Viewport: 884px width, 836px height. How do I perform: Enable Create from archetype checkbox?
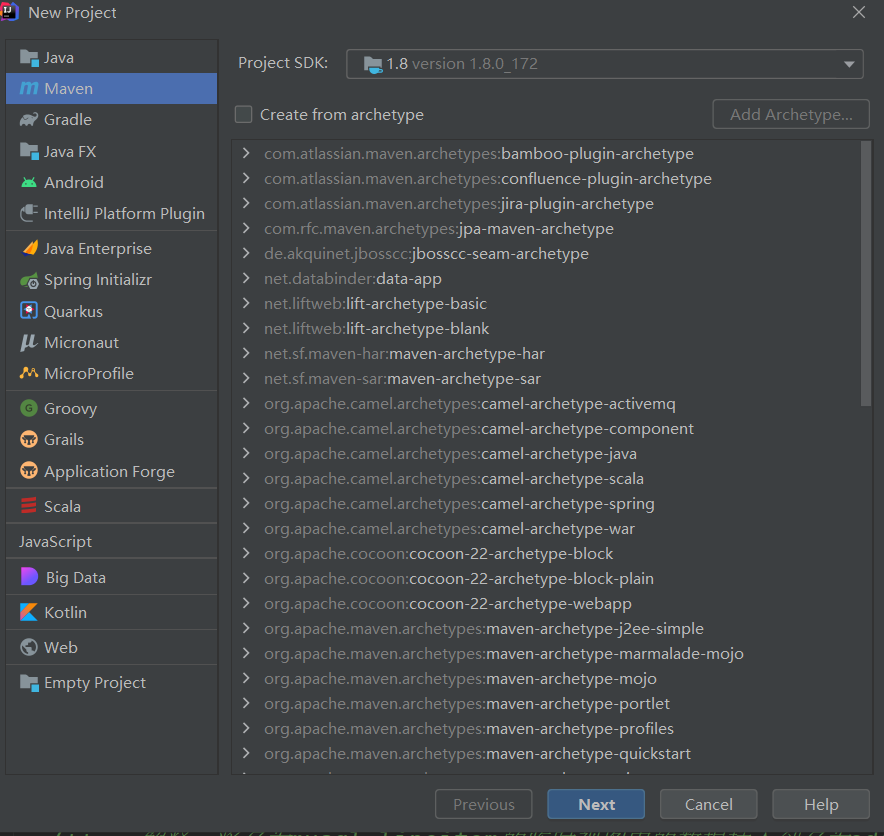click(x=244, y=114)
